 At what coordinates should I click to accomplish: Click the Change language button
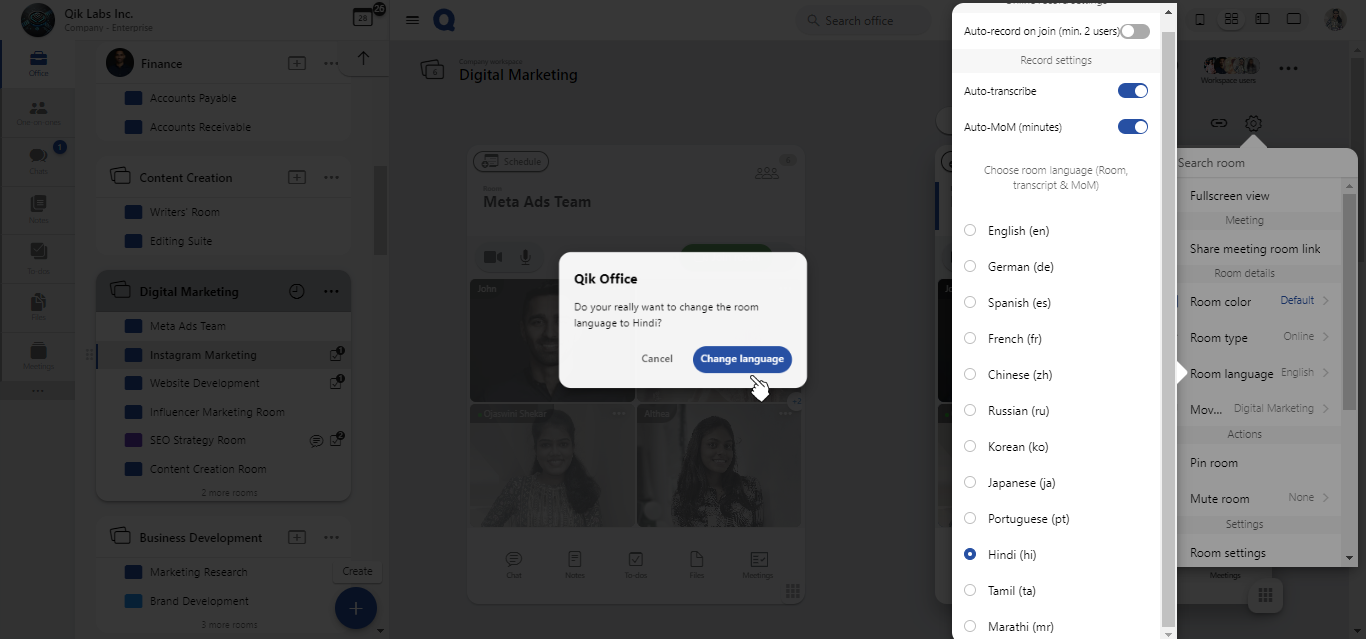[741, 359]
